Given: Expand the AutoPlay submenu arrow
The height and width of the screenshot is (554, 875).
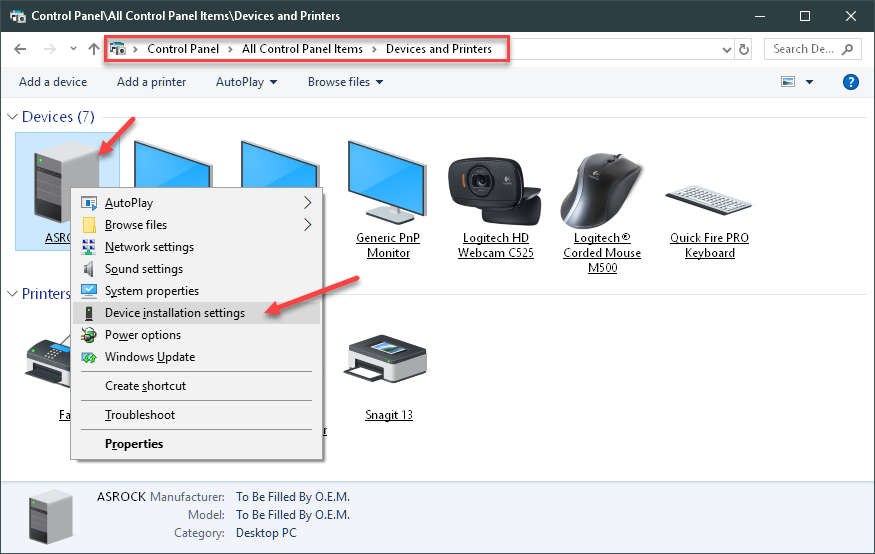Looking at the screenshot, I should click(307, 203).
